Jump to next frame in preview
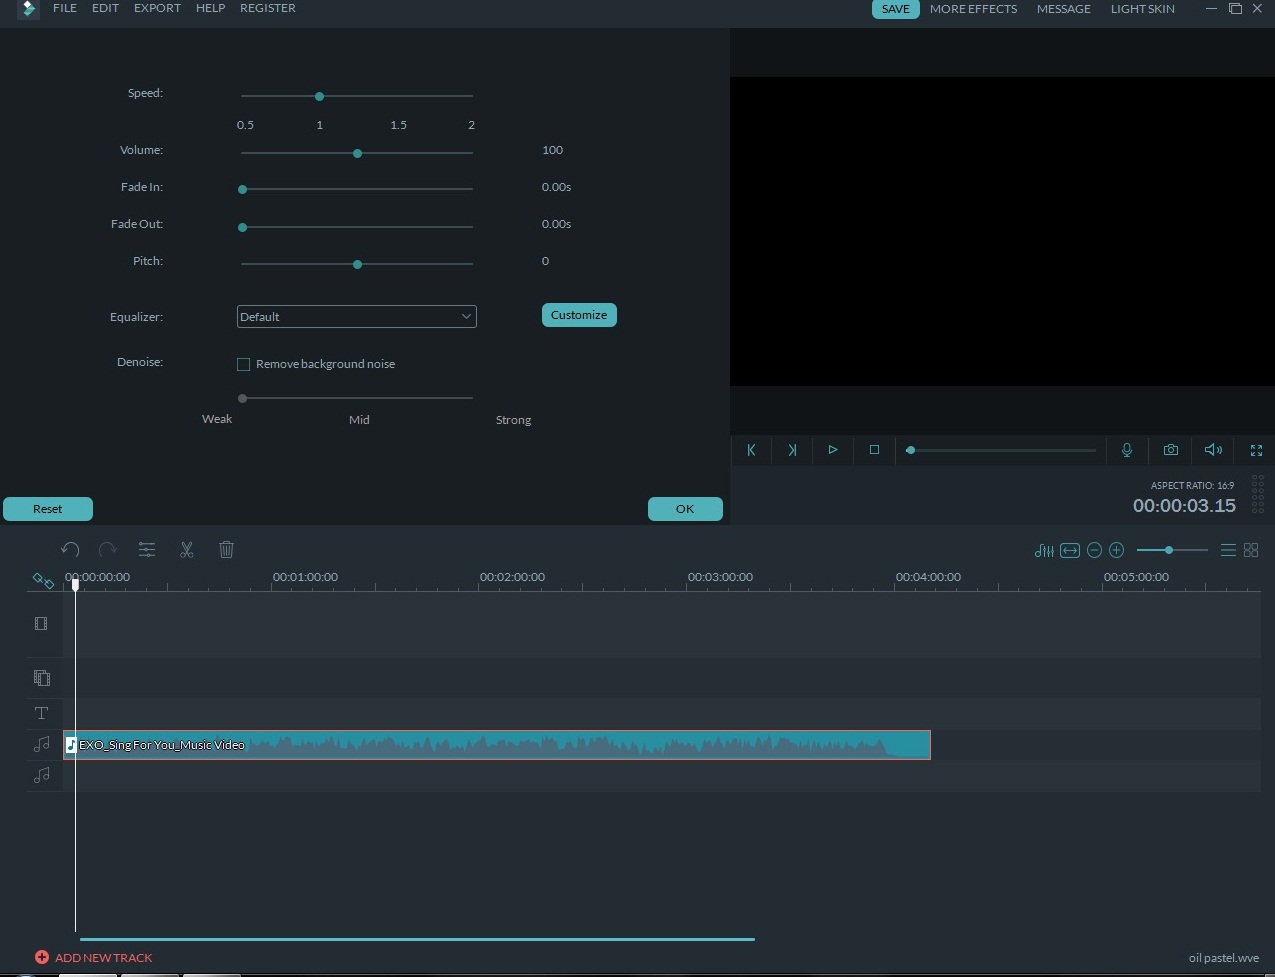Viewport: 1275px width, 977px height. tap(792, 450)
